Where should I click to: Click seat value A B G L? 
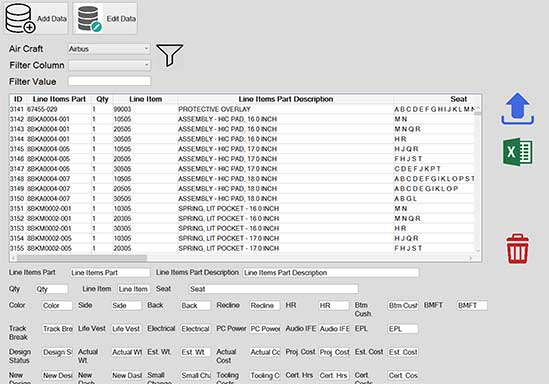tap(405, 198)
